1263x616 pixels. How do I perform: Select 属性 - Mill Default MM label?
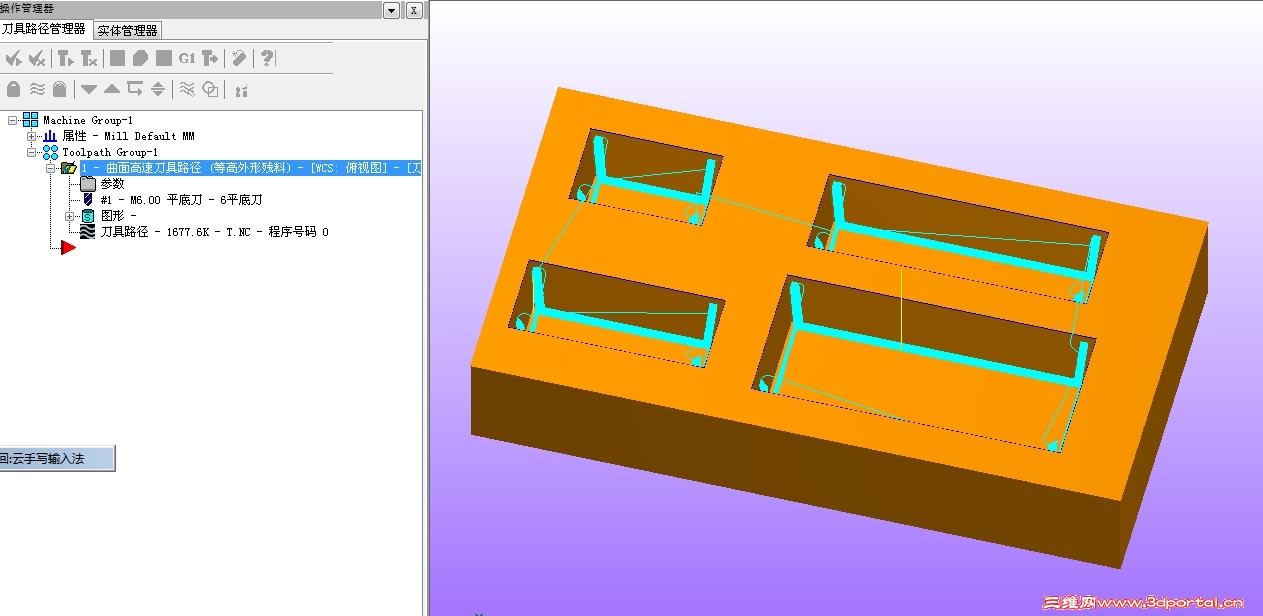coord(128,136)
